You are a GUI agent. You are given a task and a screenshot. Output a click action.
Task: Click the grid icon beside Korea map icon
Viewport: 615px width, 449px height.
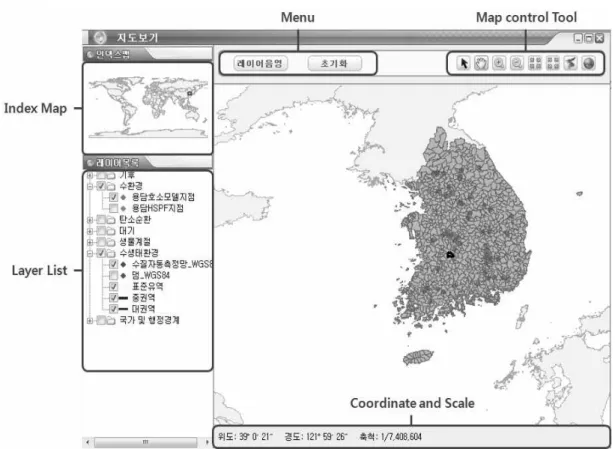click(553, 63)
